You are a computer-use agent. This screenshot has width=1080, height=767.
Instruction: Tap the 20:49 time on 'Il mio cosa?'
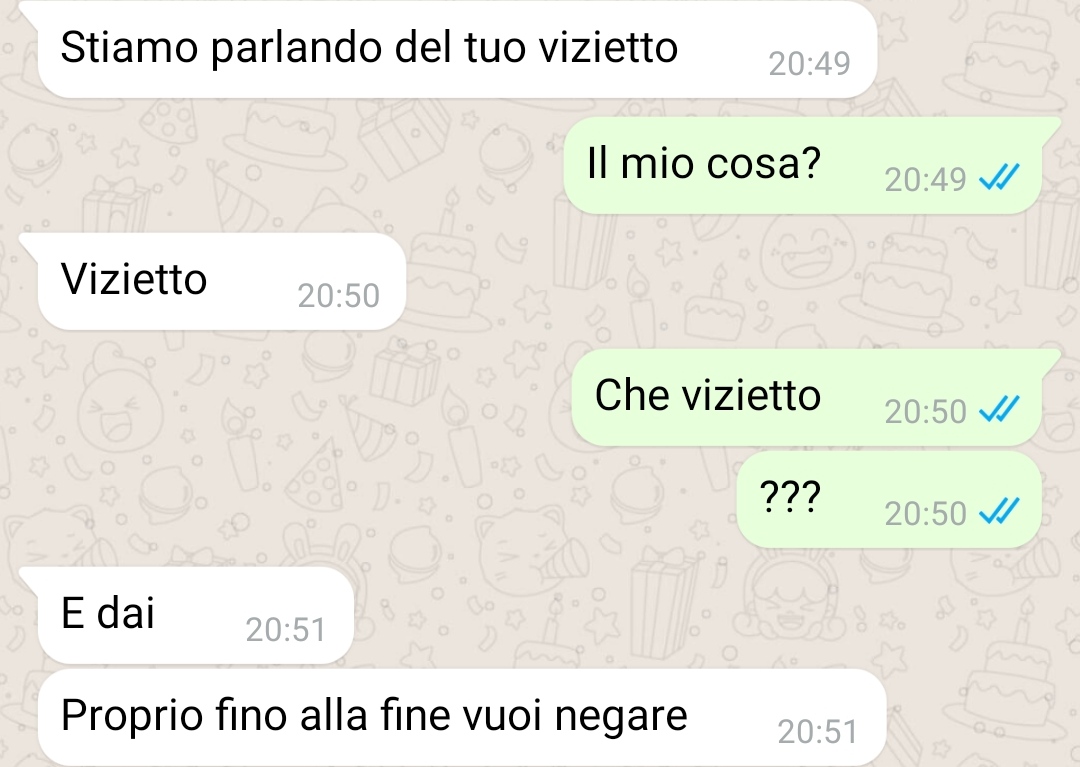(x=926, y=180)
